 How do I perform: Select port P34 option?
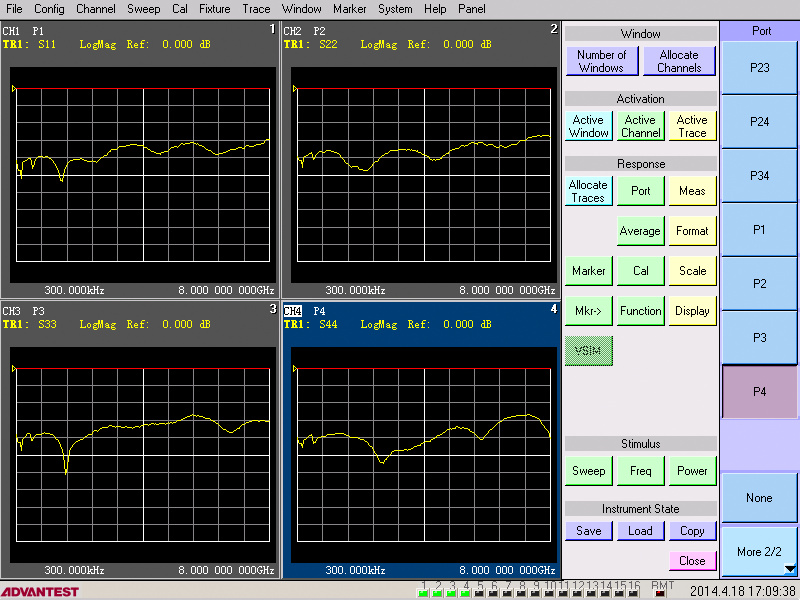tap(759, 176)
